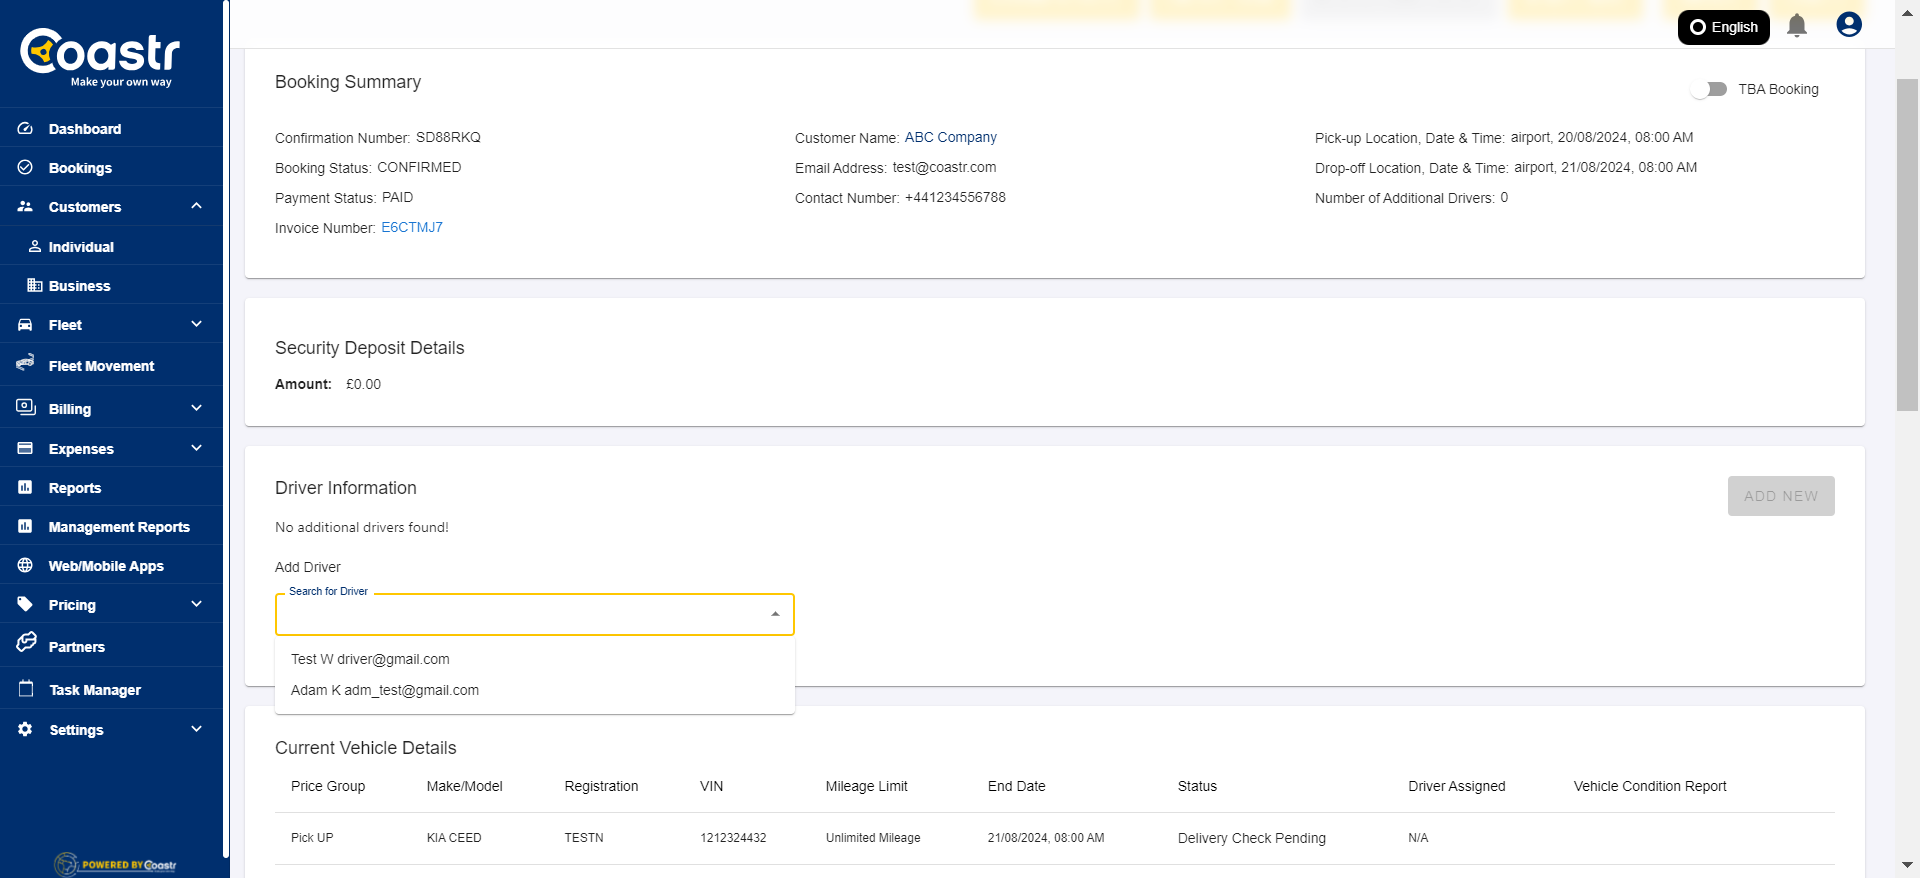This screenshot has width=1920, height=878.
Task: Toggle the TBA Booking switch
Action: (x=1709, y=89)
